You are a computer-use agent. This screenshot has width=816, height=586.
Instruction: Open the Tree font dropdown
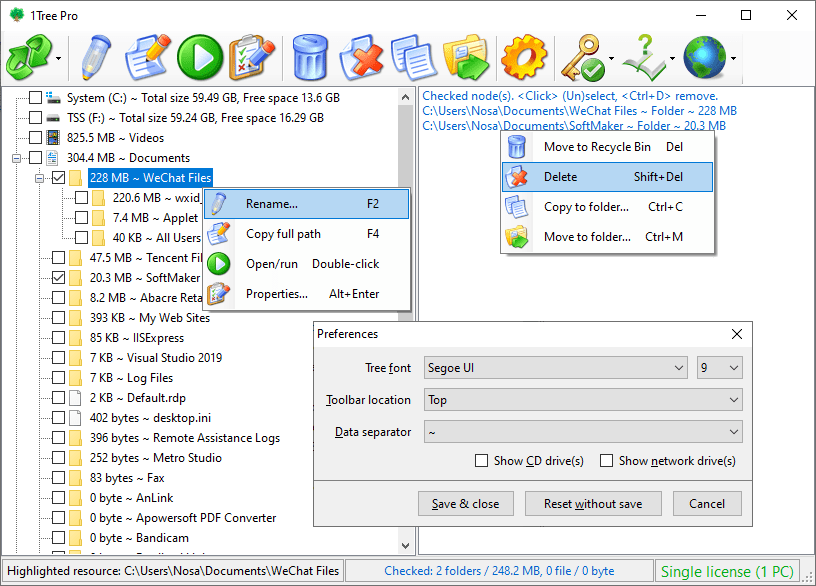pos(556,368)
